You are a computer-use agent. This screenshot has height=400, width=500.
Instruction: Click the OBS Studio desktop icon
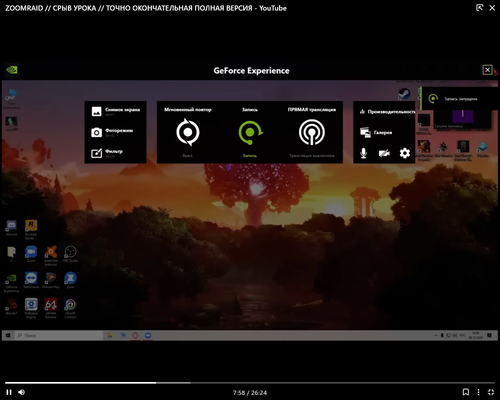(x=70, y=254)
